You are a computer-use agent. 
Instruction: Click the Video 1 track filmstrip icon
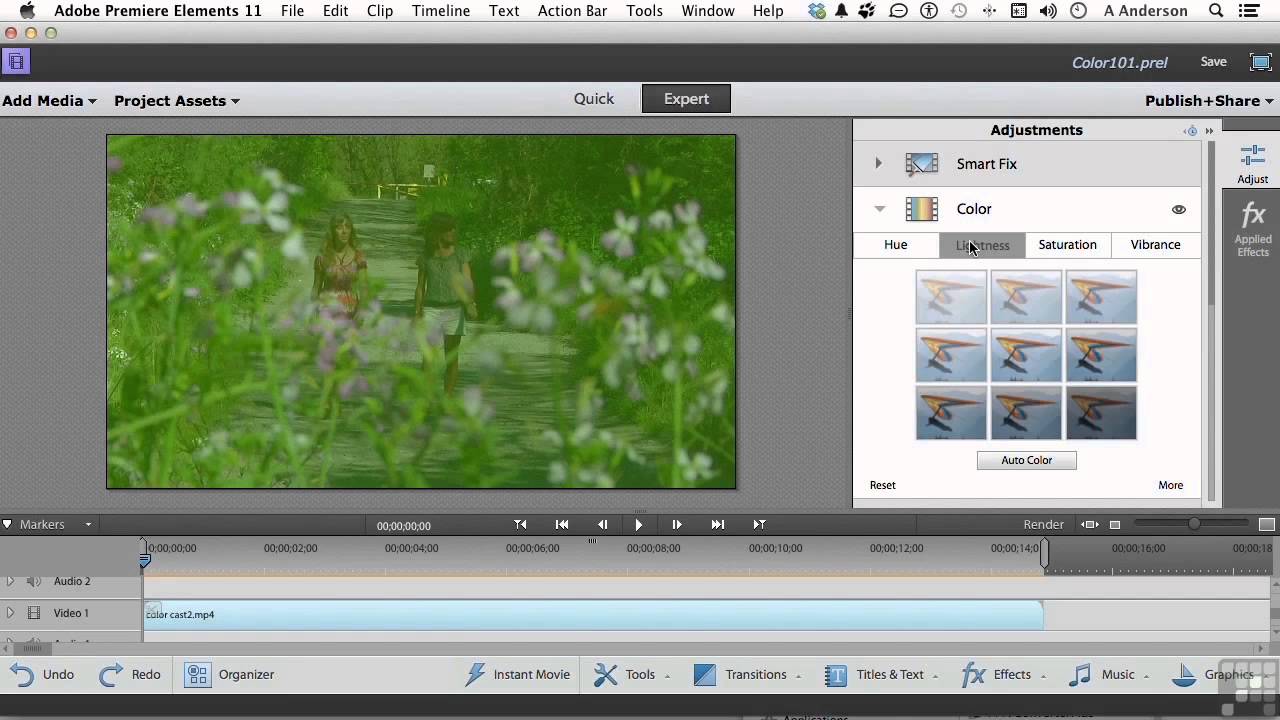tap(34, 613)
